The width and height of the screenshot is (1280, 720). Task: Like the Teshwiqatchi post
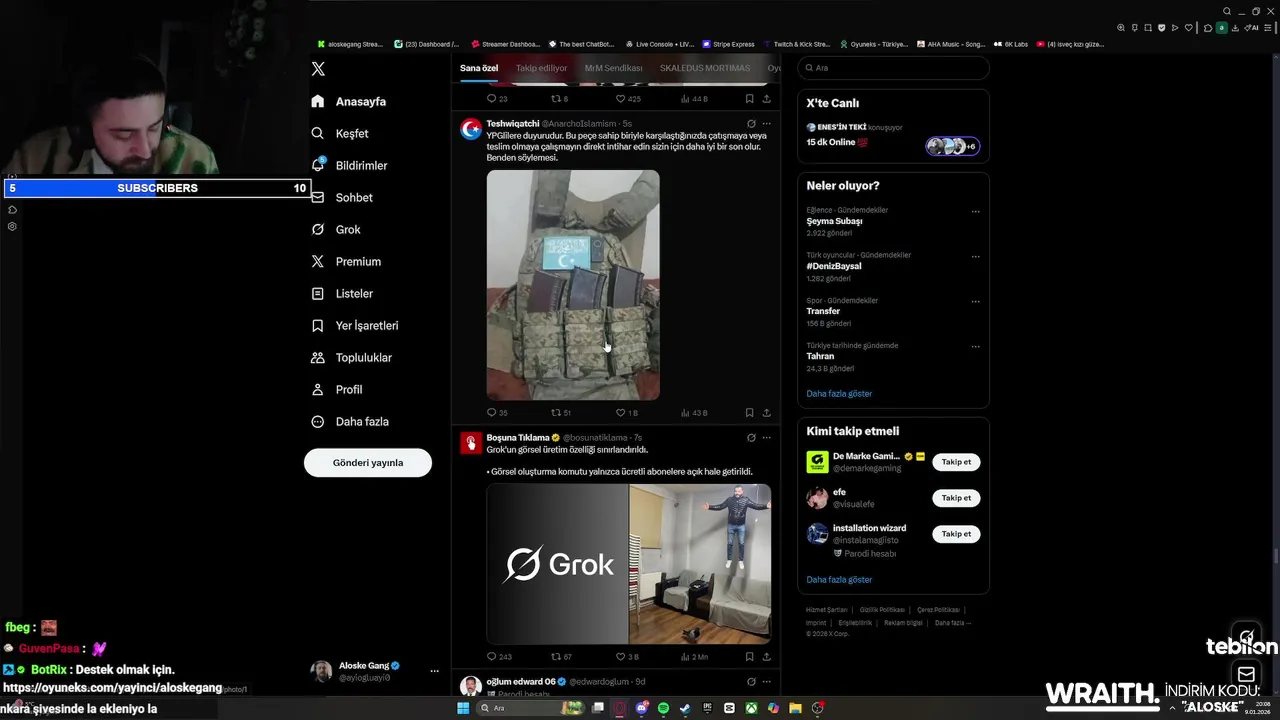pos(627,412)
